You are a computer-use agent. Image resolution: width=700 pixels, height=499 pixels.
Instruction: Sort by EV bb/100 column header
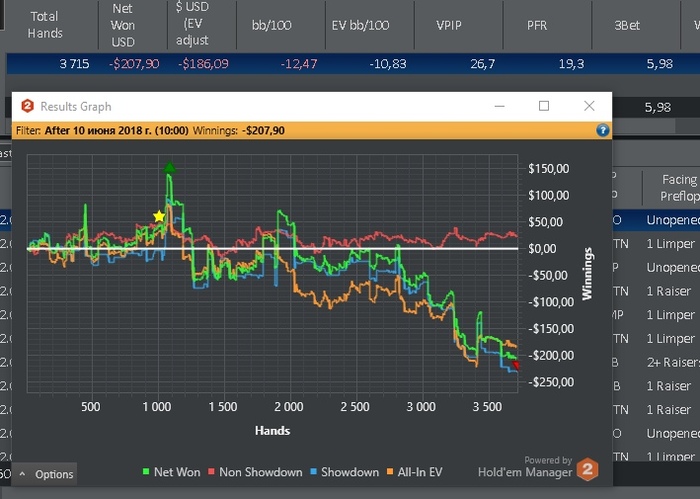pos(360,25)
